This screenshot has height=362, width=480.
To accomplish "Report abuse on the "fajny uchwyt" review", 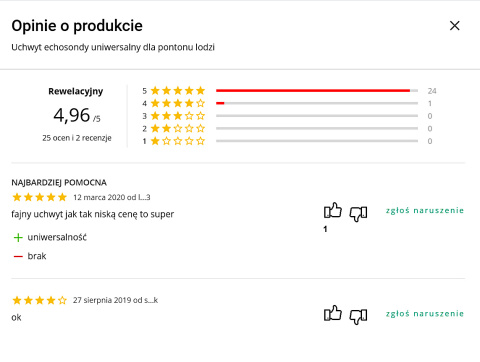I will (425, 210).
